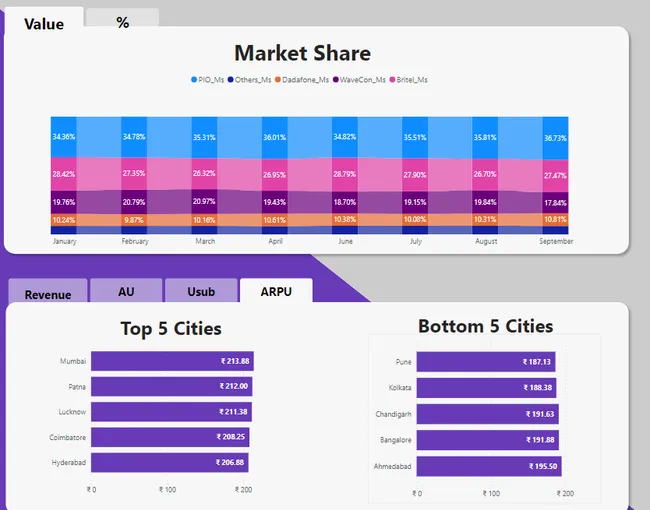Click the January 28.42% Britel segment

click(63, 174)
